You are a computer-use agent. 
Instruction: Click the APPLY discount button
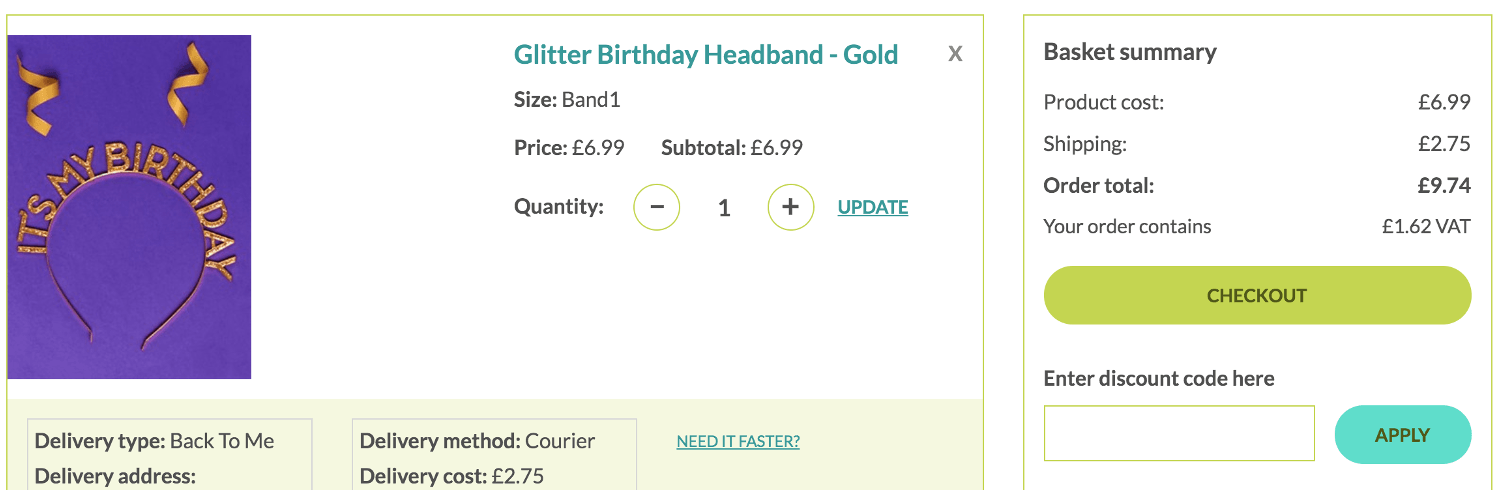pyautogui.click(x=1403, y=435)
